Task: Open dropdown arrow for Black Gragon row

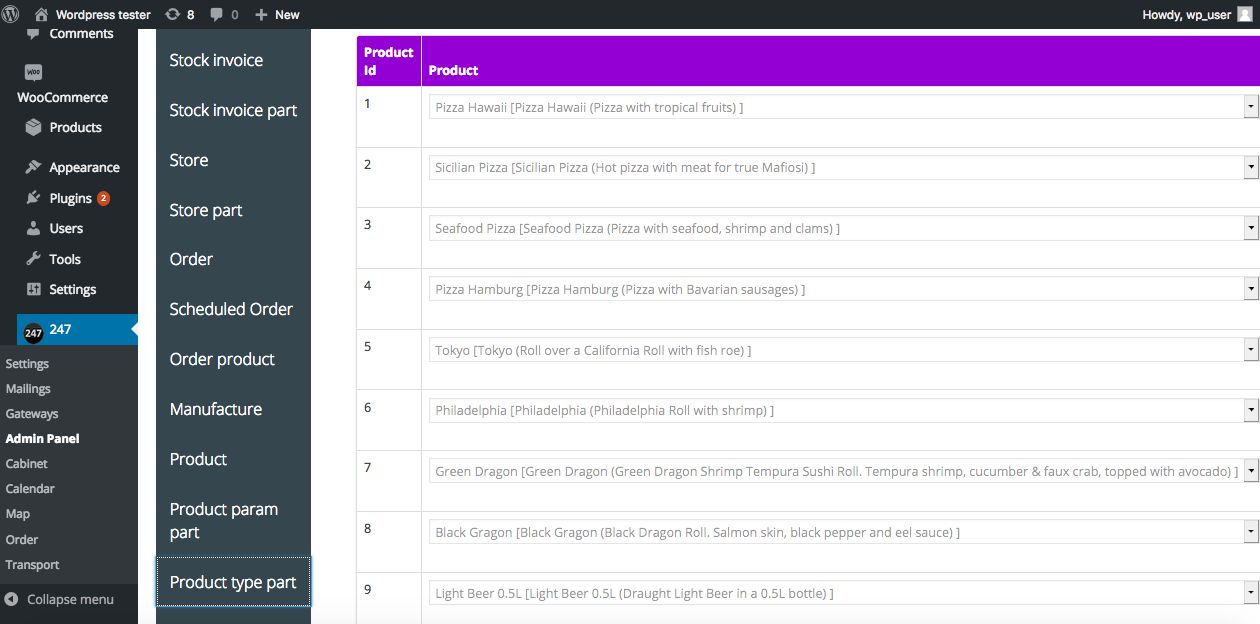Action: click(x=1250, y=532)
